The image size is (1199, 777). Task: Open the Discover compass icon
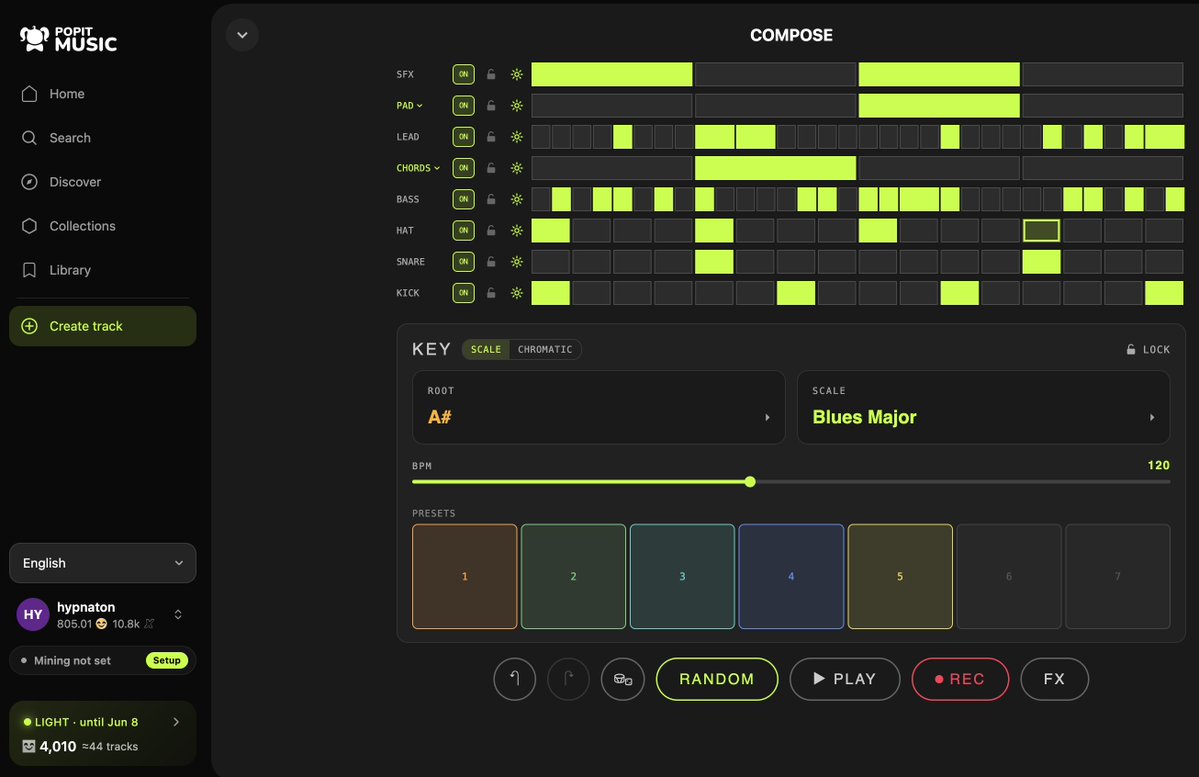29,182
